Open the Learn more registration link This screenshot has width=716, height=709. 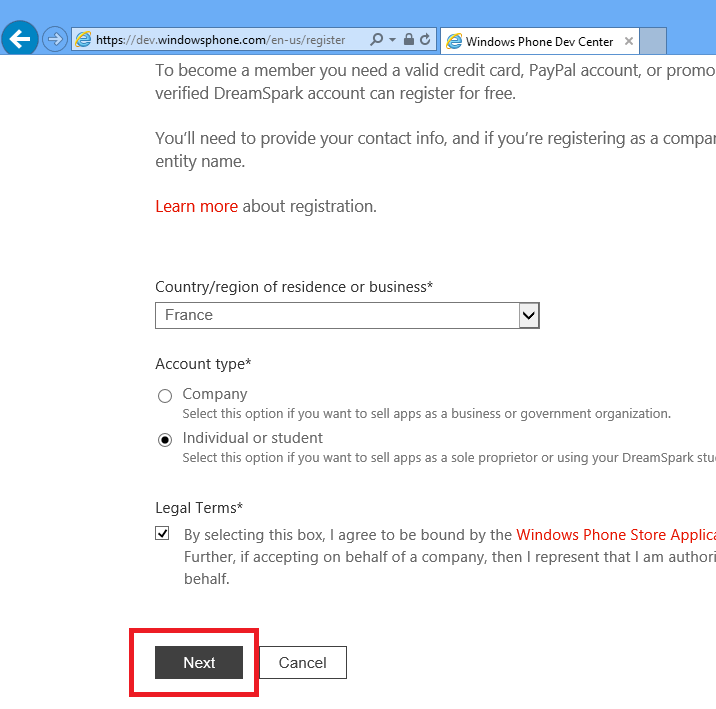click(196, 206)
